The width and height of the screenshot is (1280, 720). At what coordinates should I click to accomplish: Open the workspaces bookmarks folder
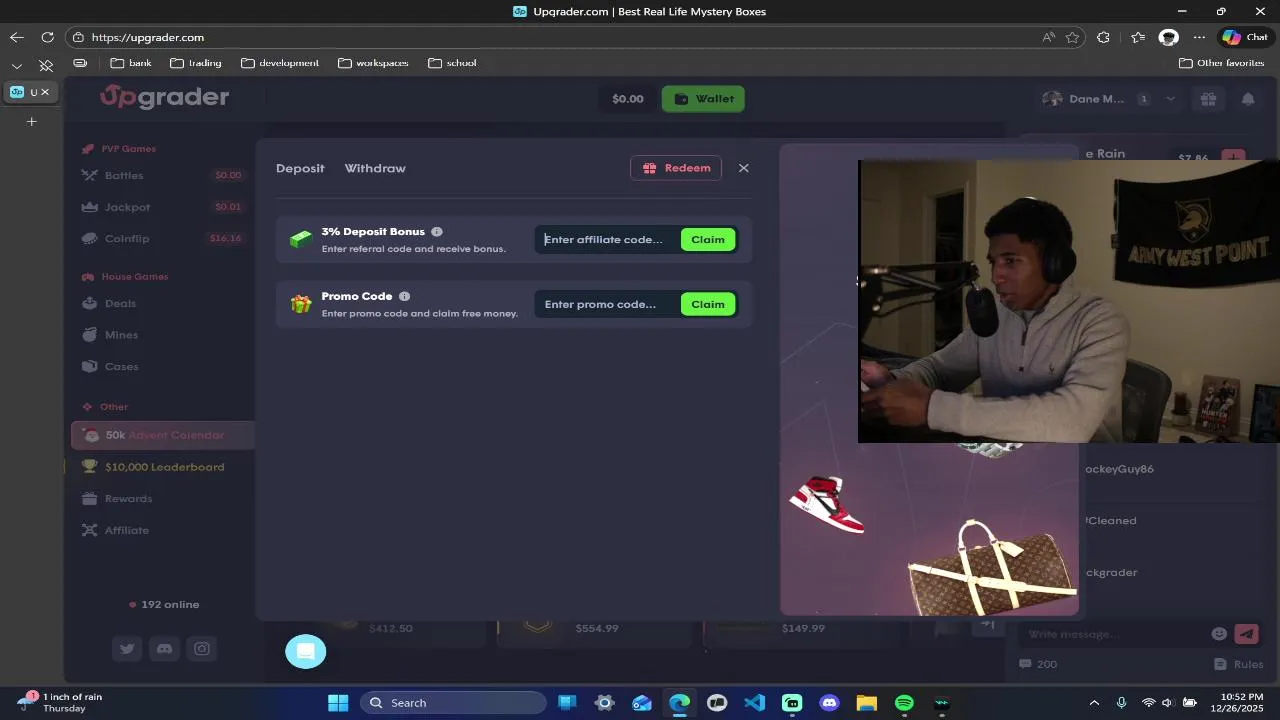pyautogui.click(x=373, y=63)
